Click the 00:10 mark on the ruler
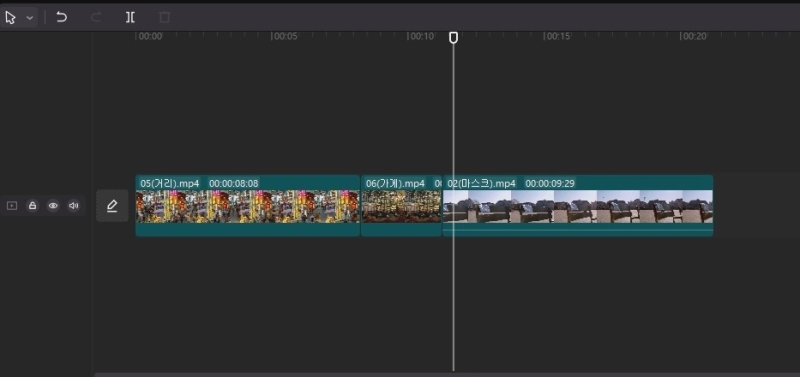 click(421, 36)
